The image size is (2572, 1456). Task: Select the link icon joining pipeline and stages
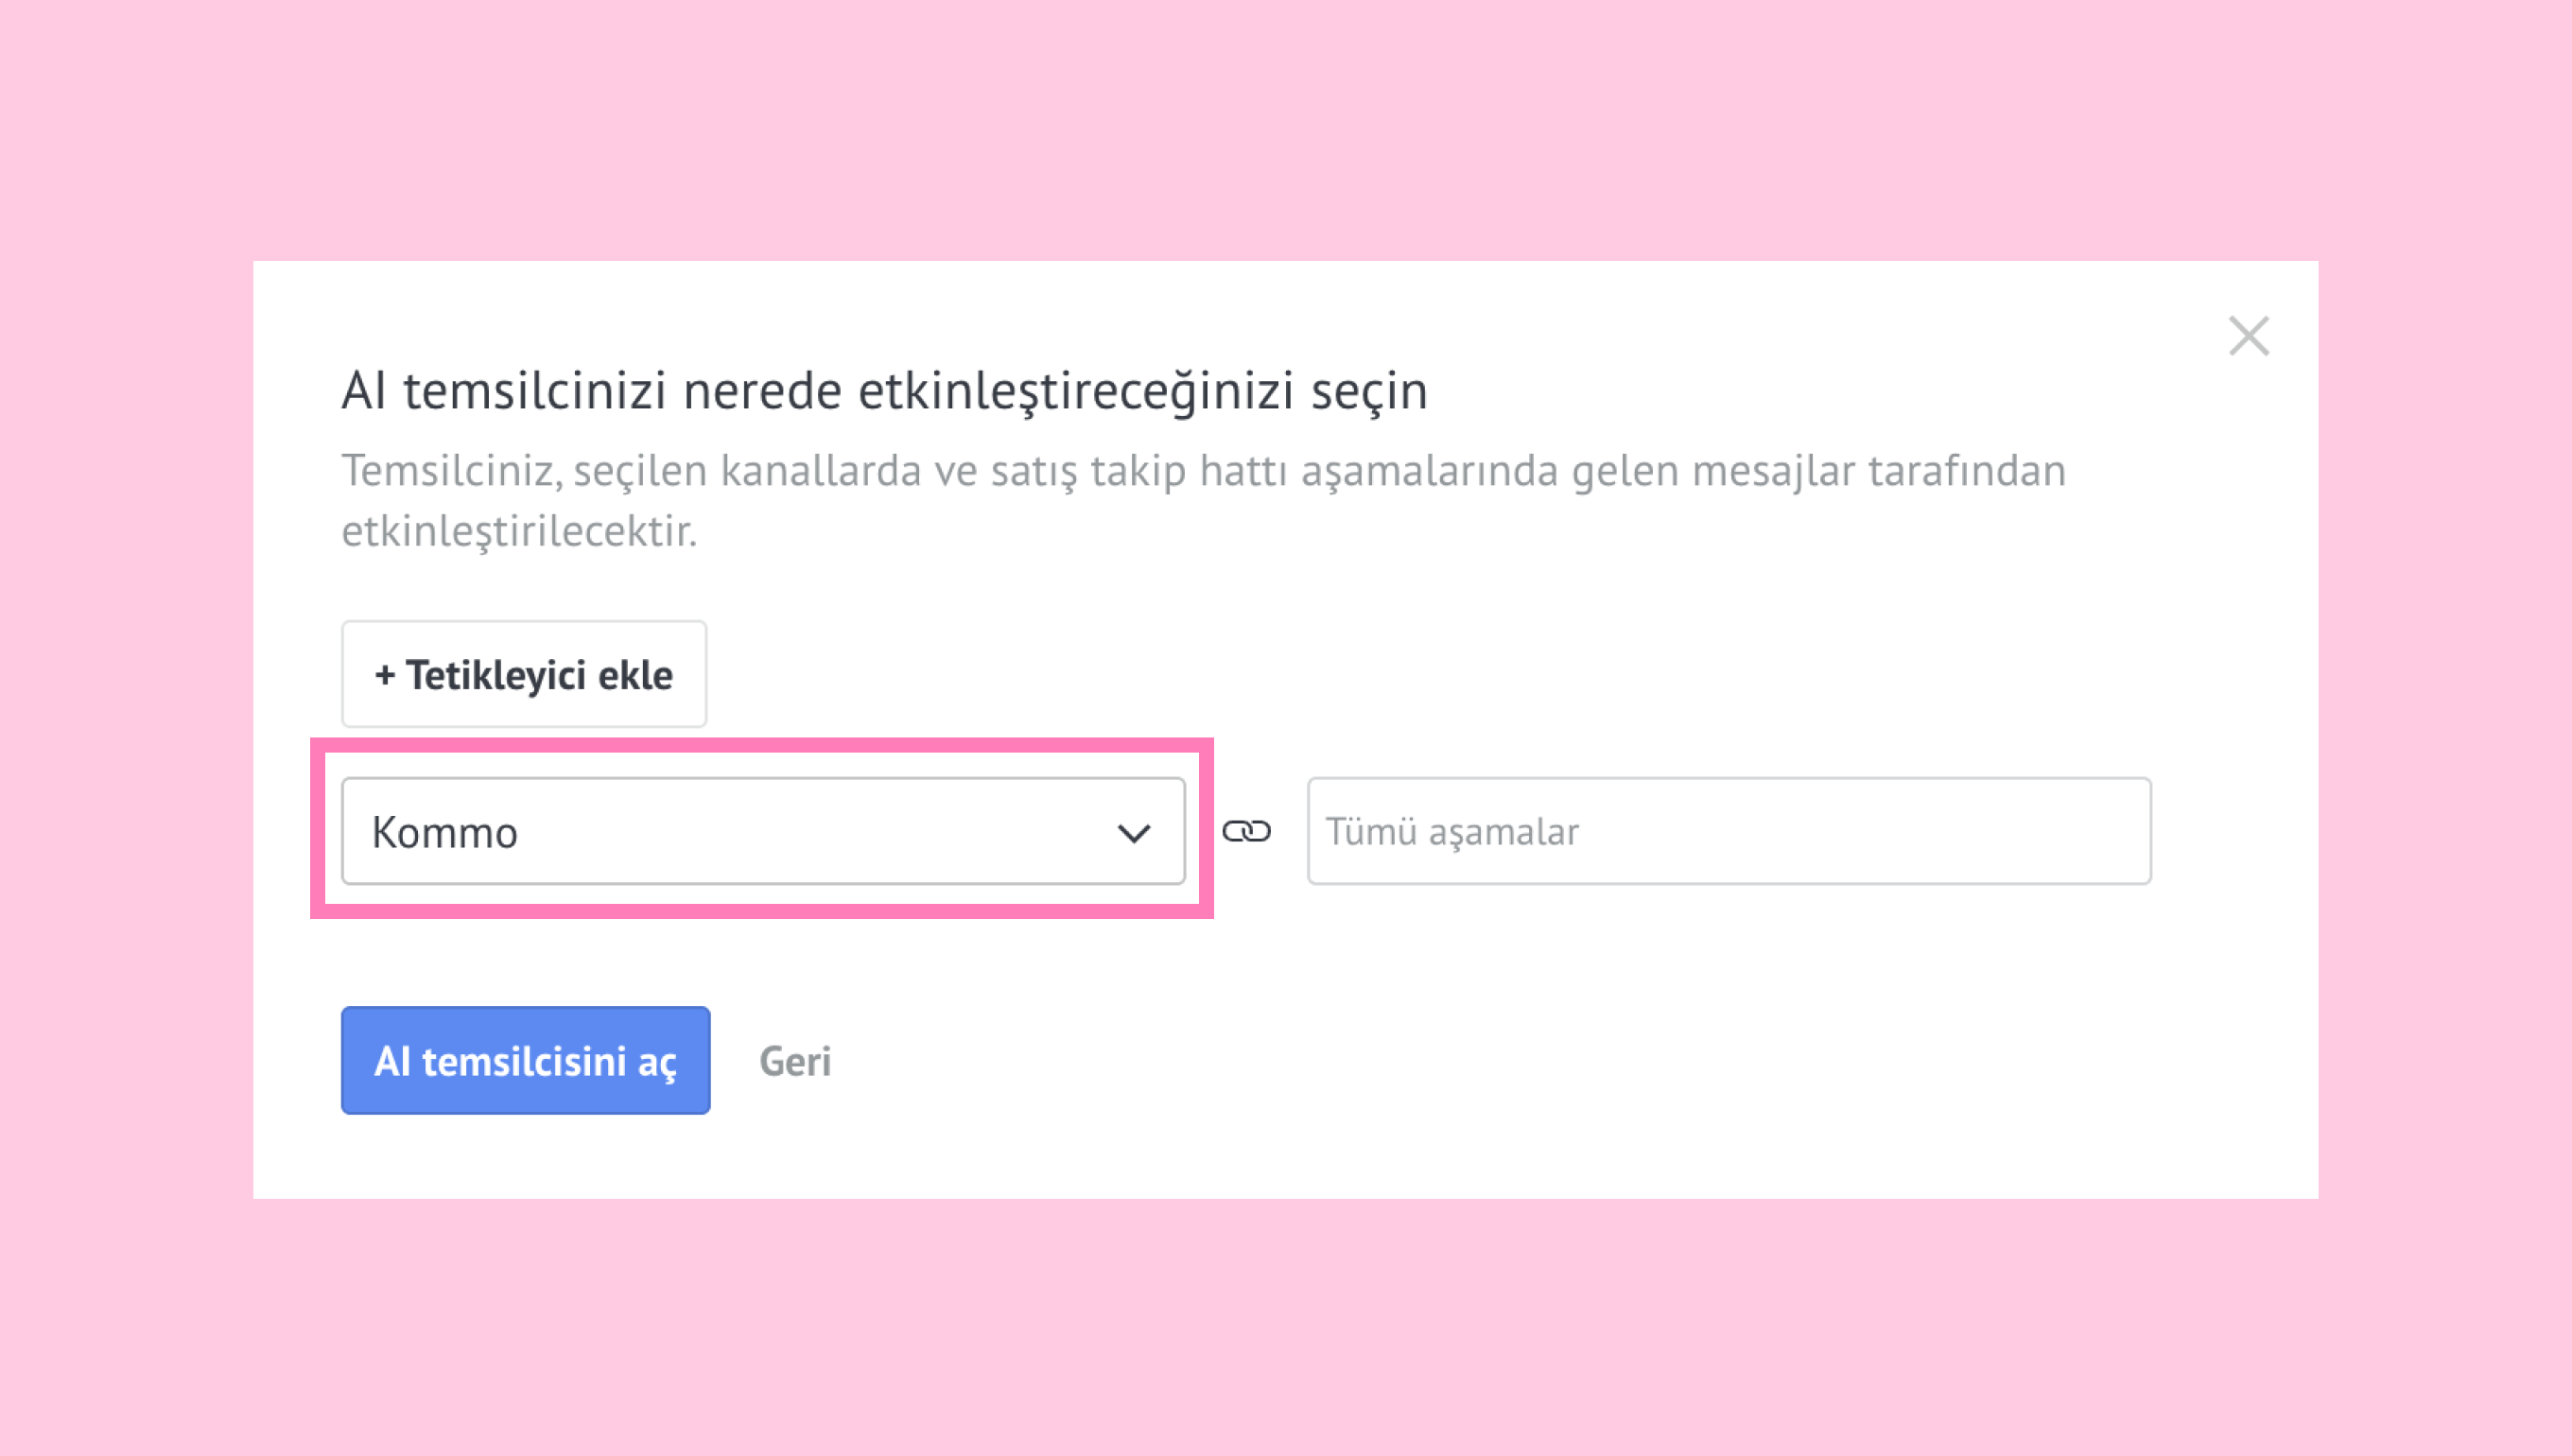[1246, 831]
